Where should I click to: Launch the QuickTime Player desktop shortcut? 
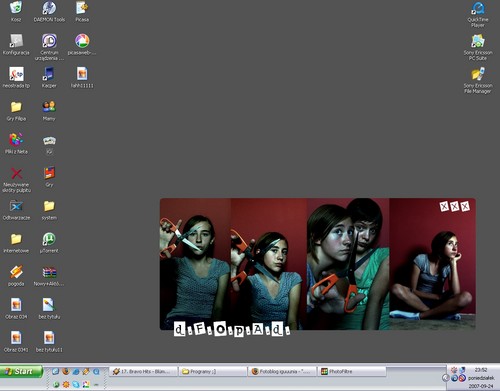[x=478, y=14]
